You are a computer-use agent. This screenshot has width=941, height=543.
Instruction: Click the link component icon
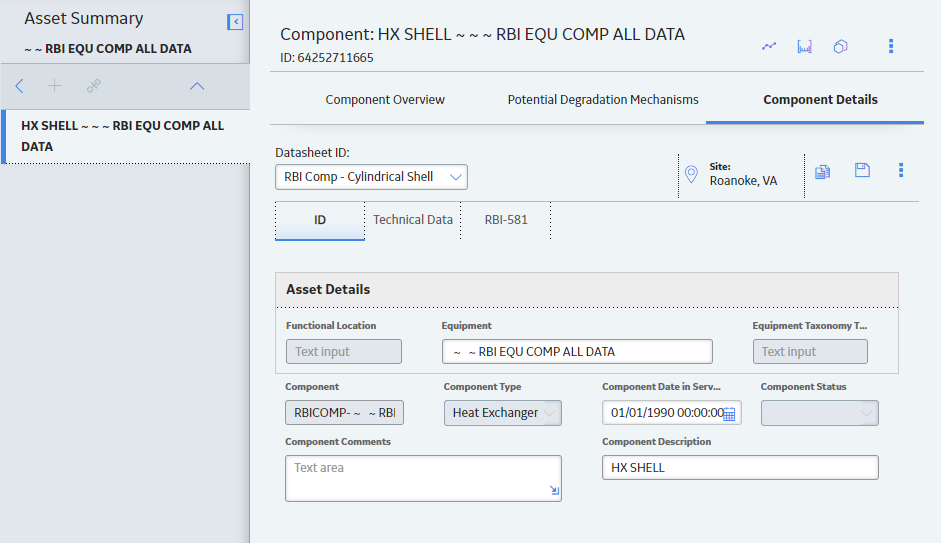(x=93, y=86)
